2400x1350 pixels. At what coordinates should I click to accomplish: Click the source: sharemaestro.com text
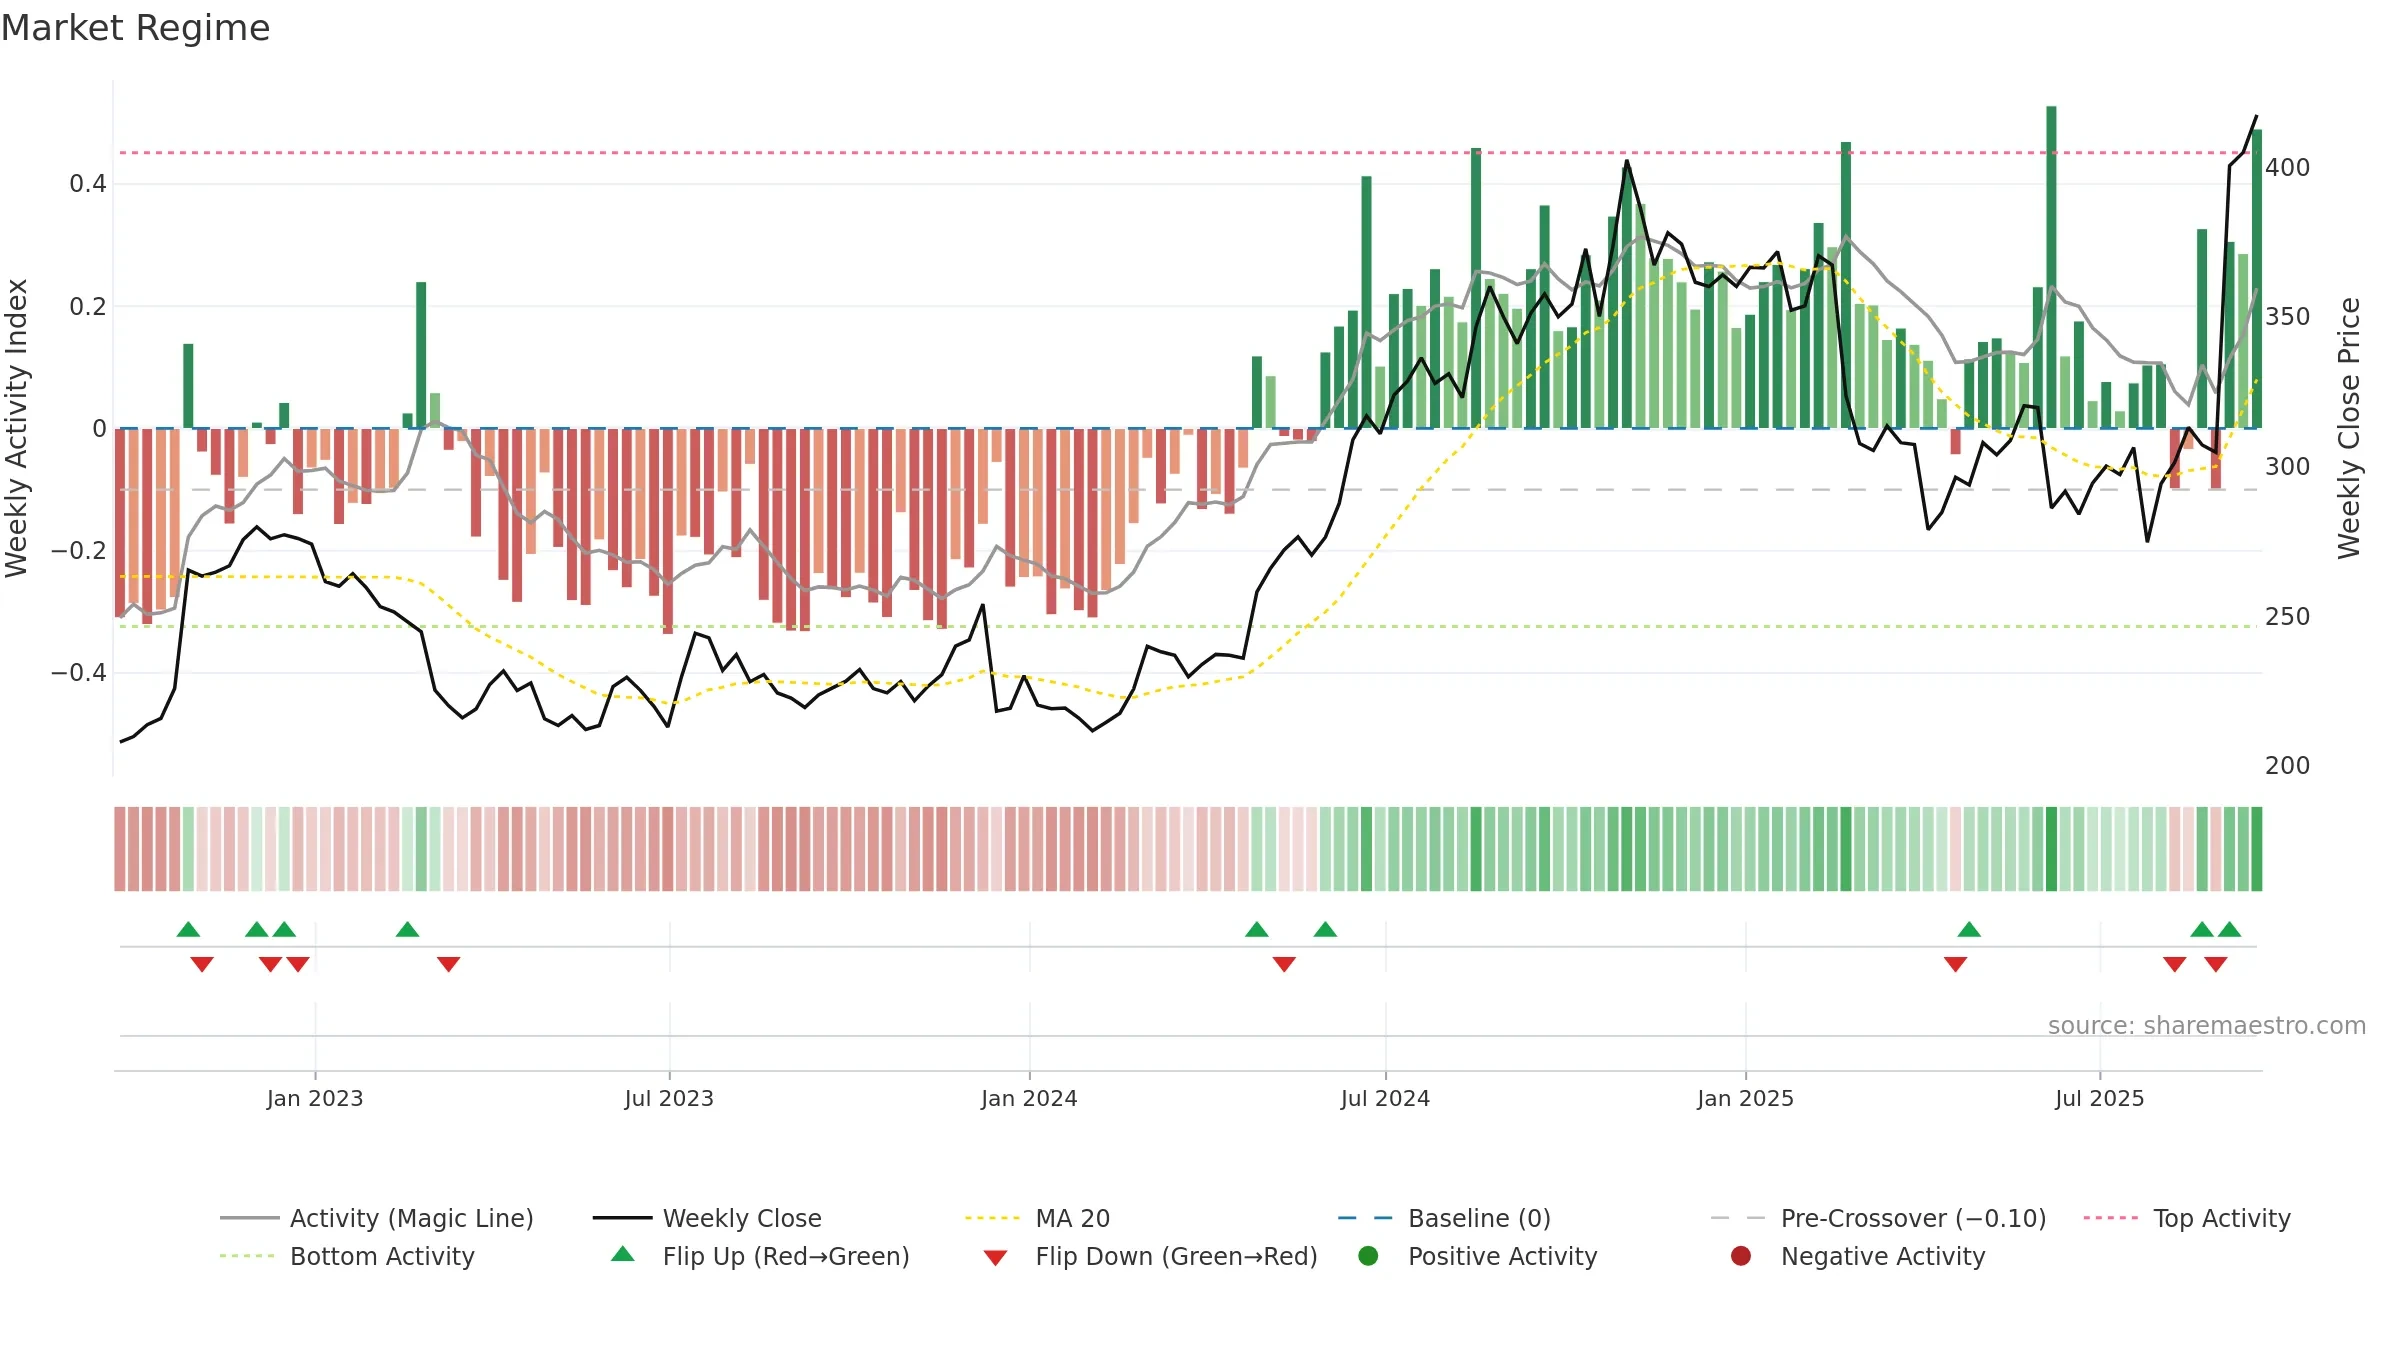pyautogui.click(x=2206, y=1026)
